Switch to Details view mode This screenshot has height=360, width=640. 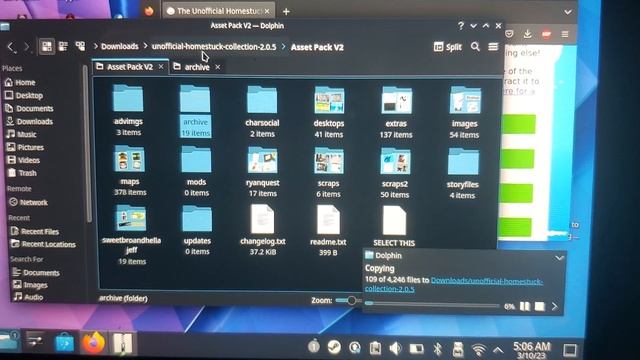pos(80,46)
